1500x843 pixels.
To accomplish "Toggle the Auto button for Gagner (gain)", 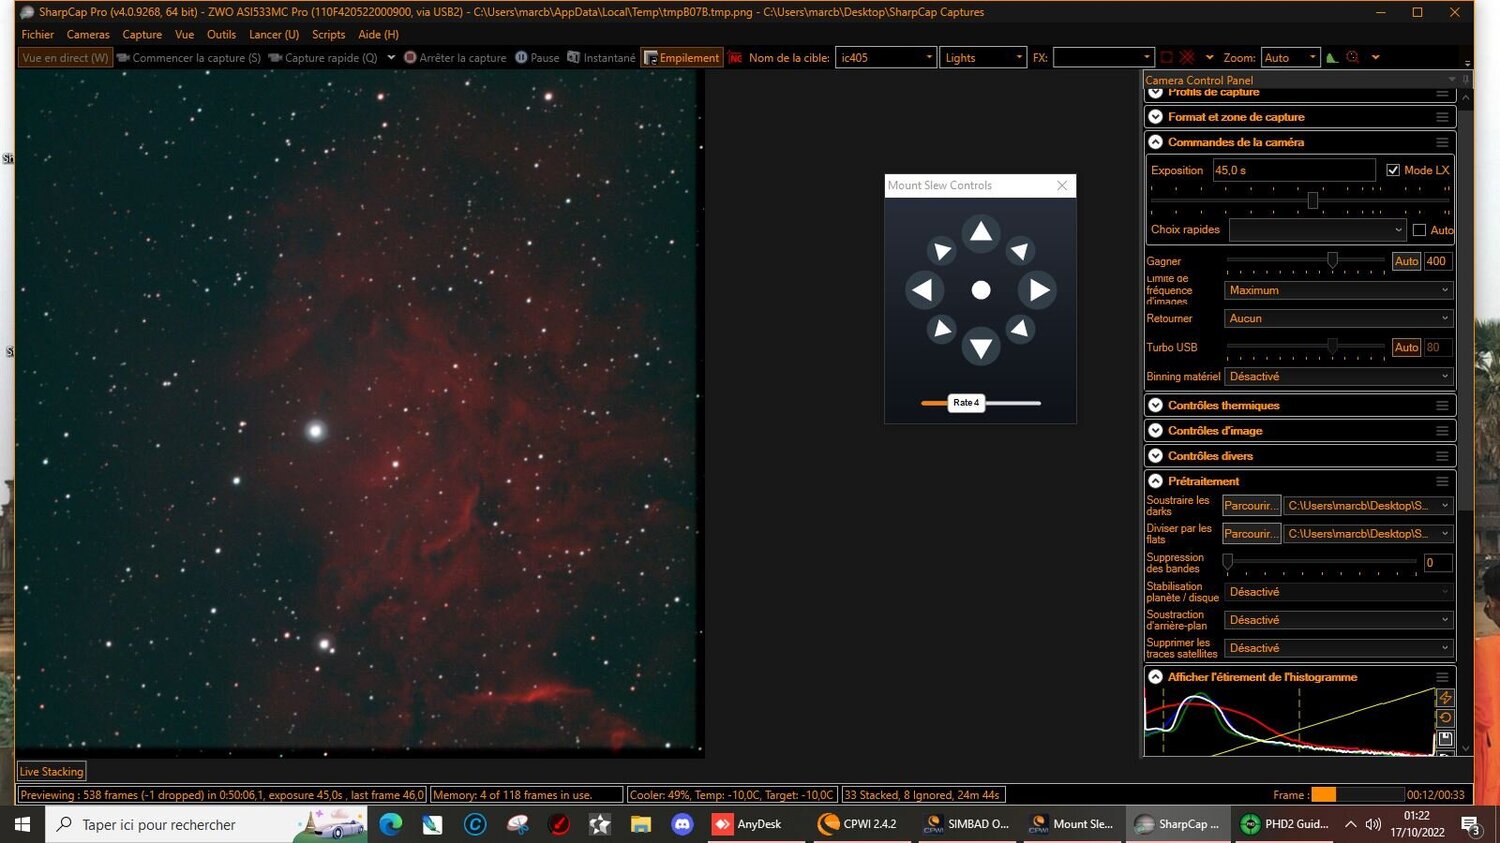I will point(1407,261).
